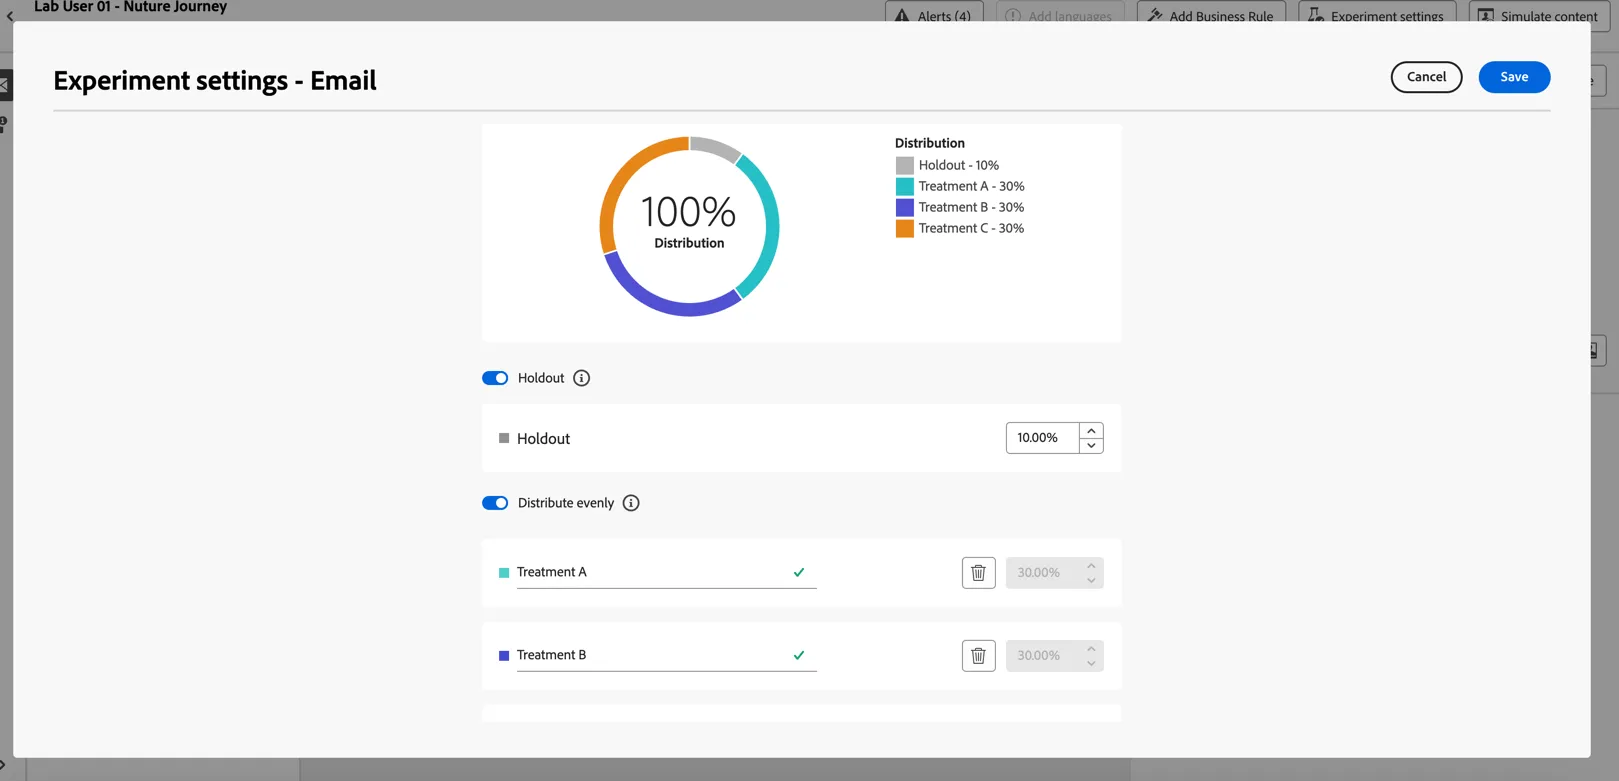
Task: Click the Distribute evenly info icon
Action: 631,503
